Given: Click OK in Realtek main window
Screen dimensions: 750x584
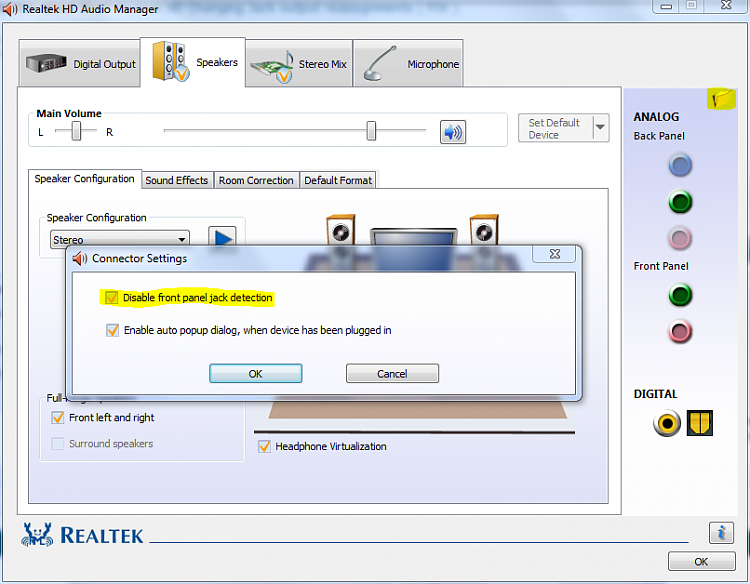Looking at the screenshot, I should click(701, 561).
